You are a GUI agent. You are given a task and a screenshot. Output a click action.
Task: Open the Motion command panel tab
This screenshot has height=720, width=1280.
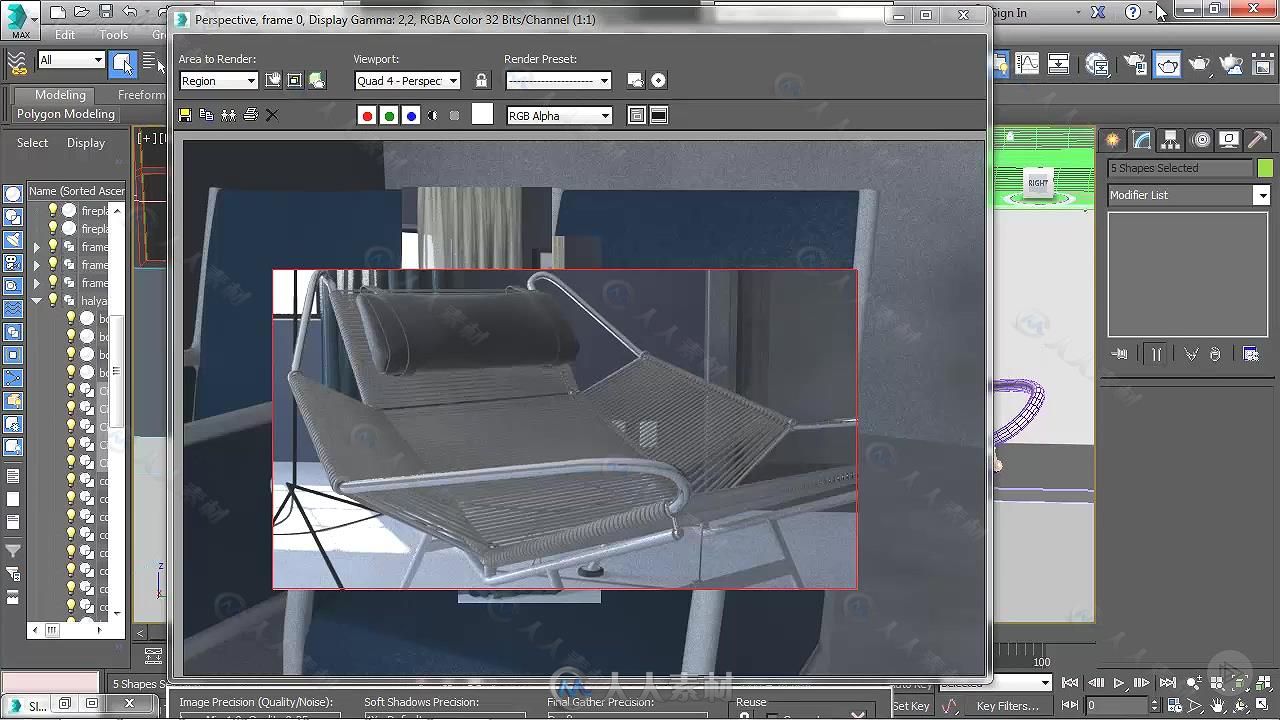tap(1200, 140)
